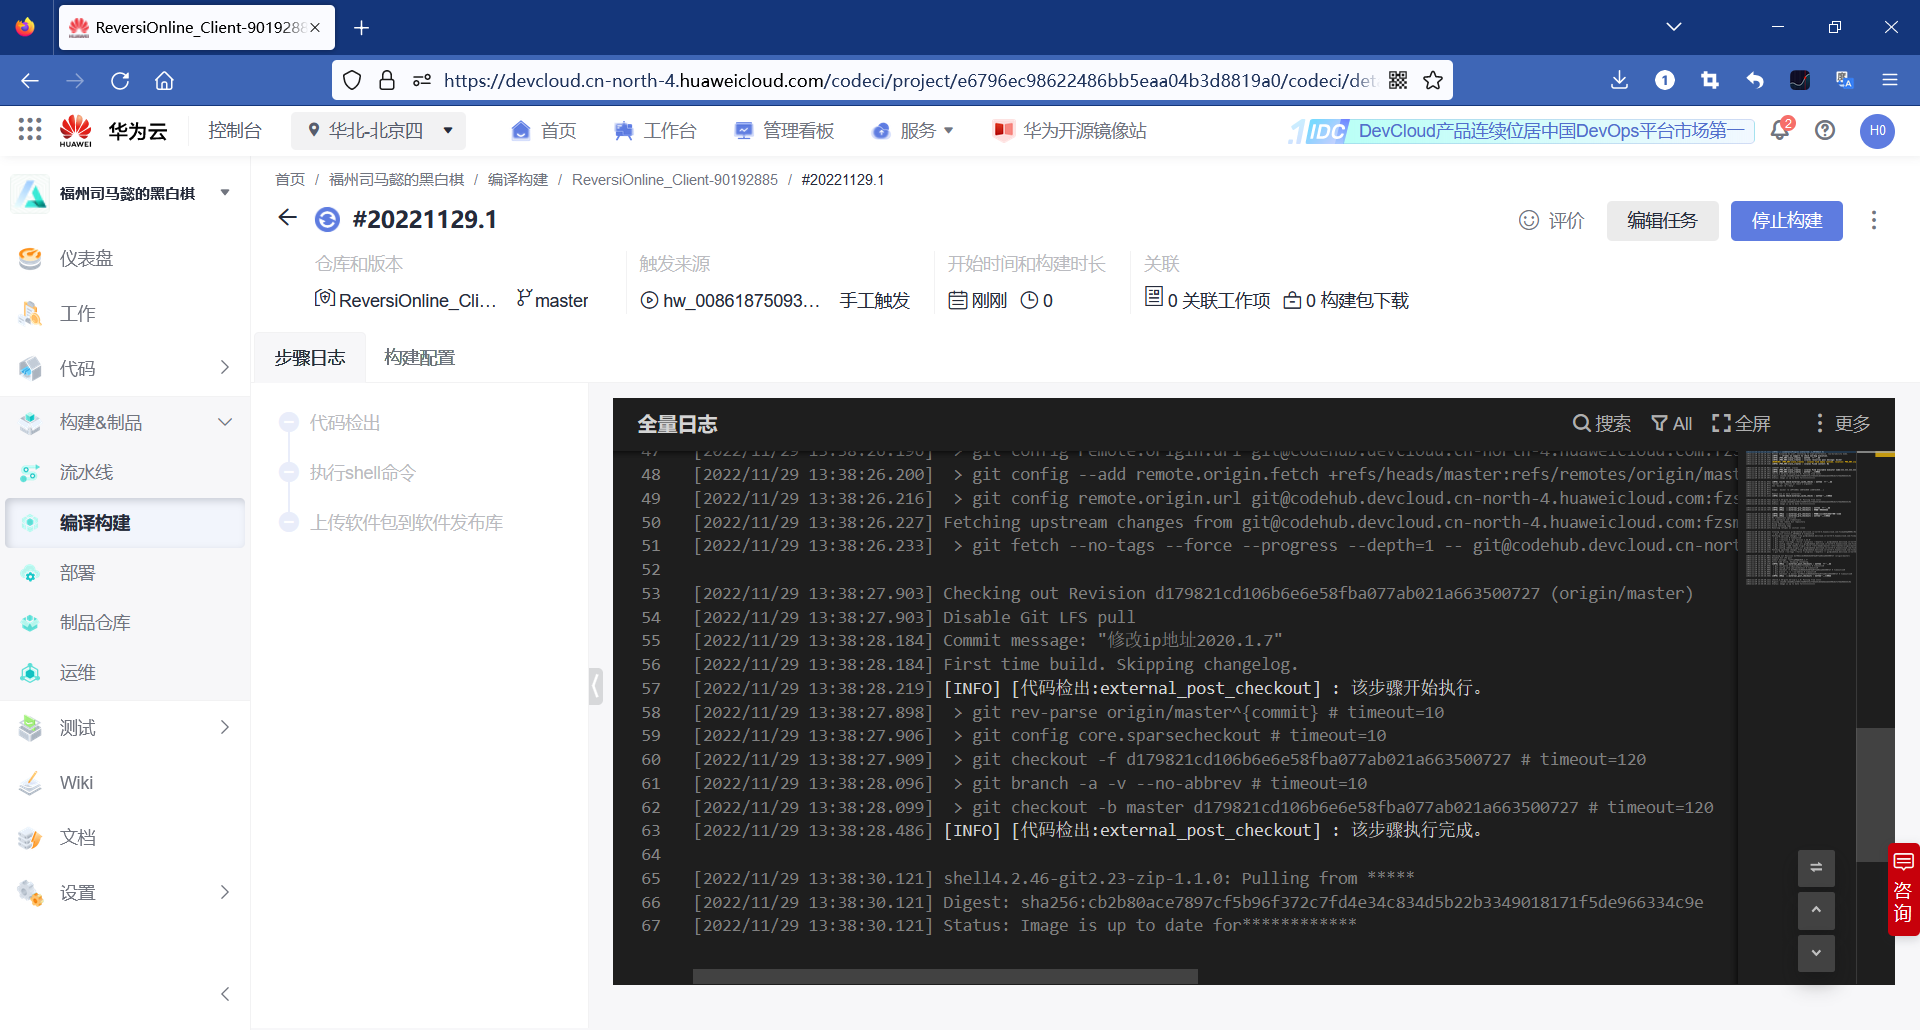Search the full log

click(x=1601, y=423)
